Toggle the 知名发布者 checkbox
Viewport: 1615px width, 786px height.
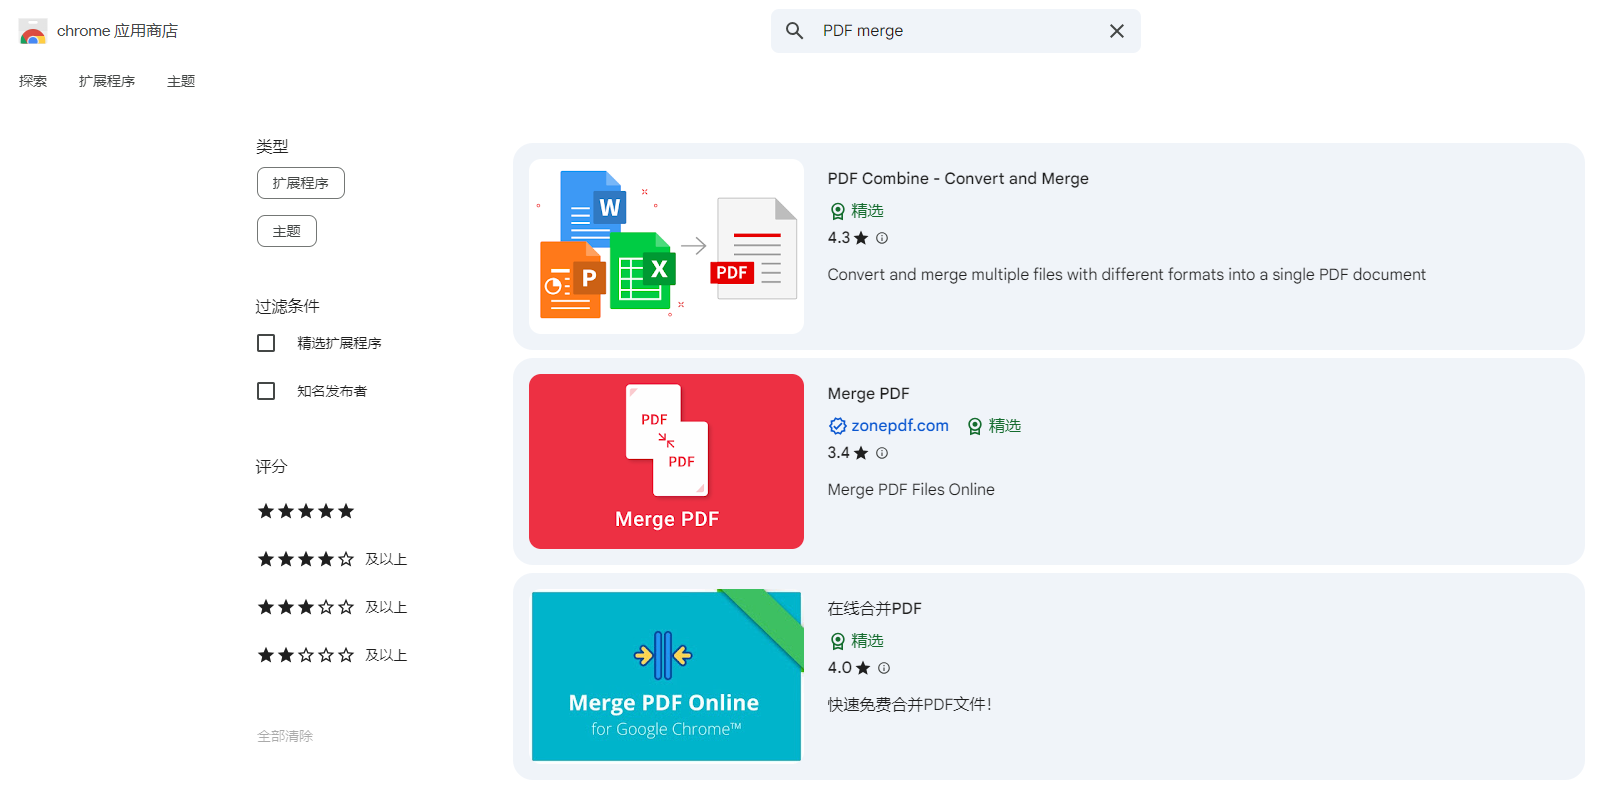pos(266,391)
